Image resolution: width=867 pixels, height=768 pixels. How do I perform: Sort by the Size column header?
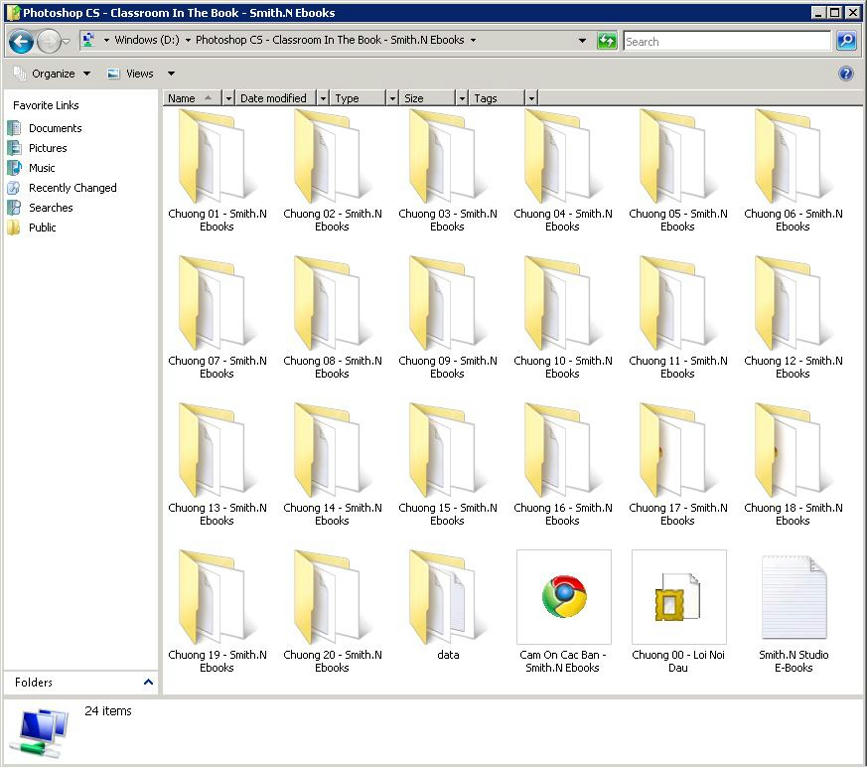[428, 98]
